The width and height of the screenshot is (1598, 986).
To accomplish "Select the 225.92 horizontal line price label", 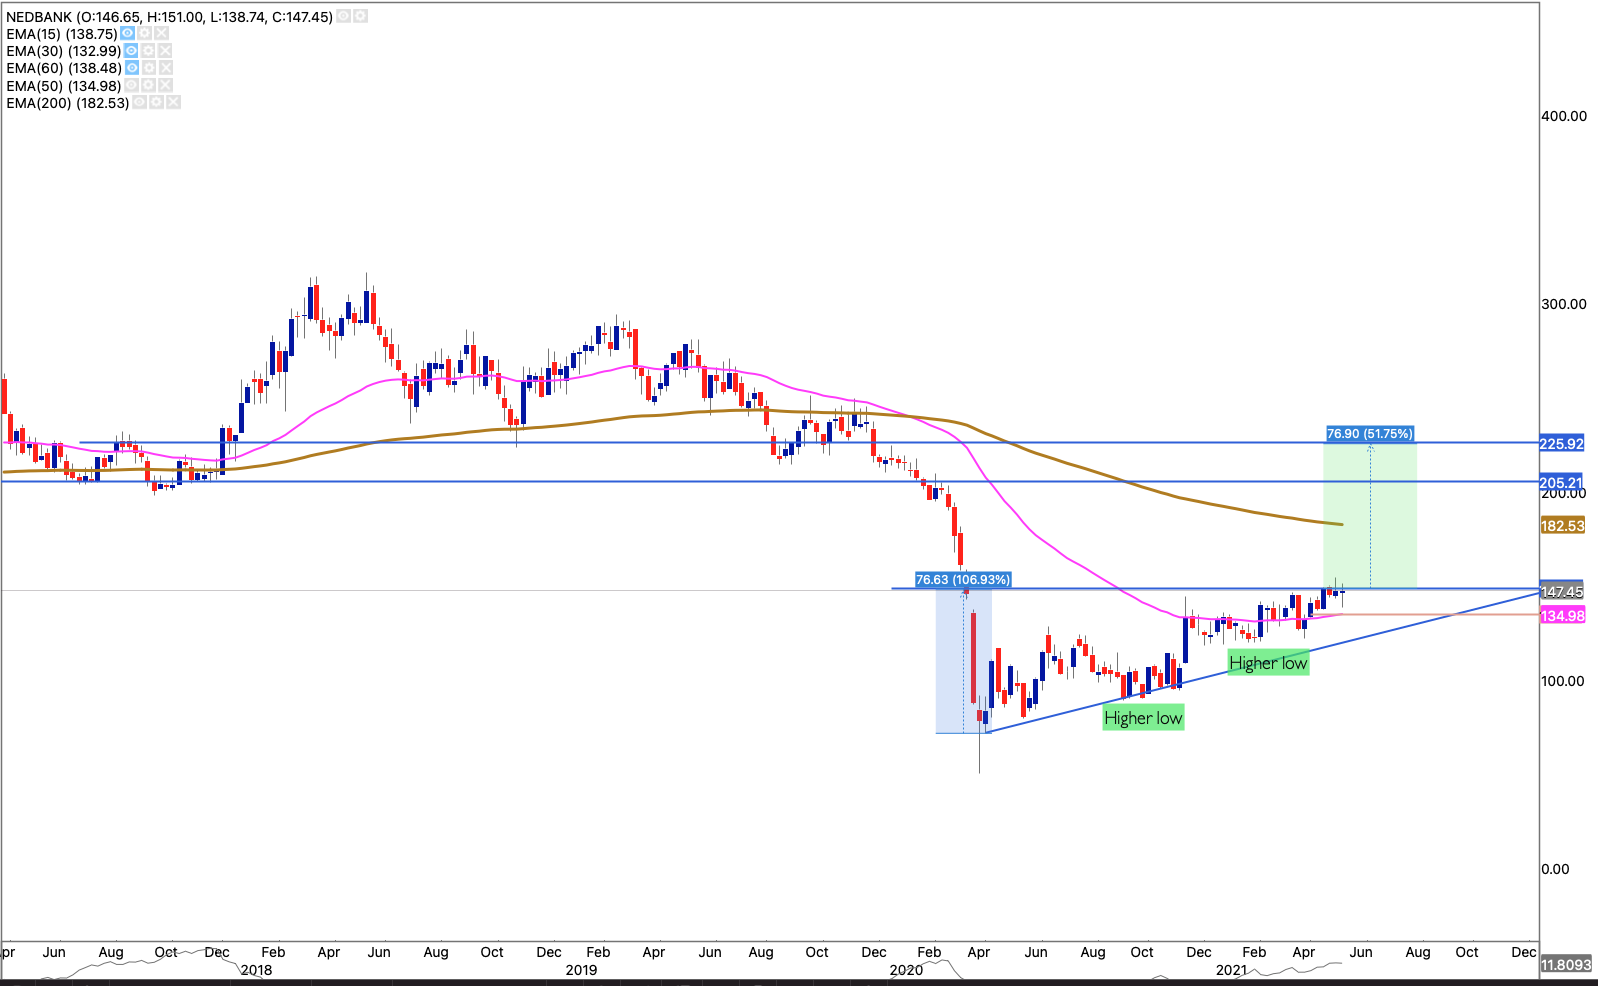I will pyautogui.click(x=1561, y=444).
